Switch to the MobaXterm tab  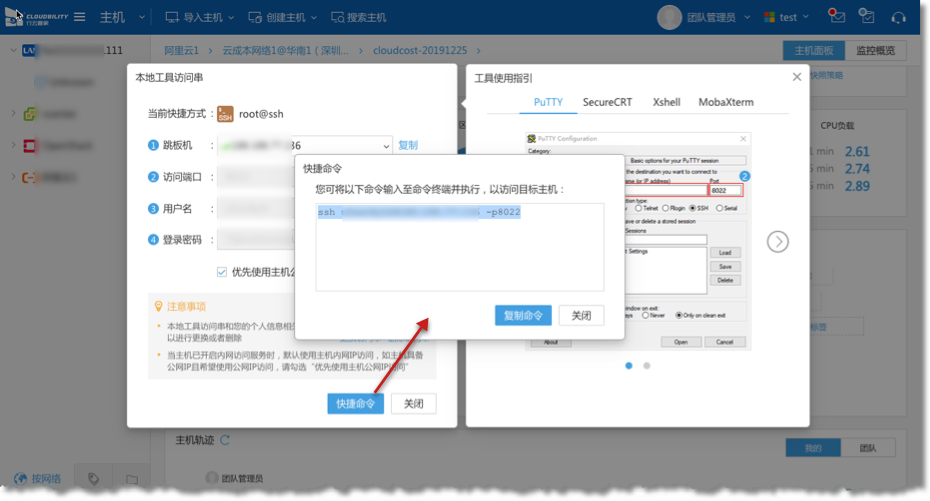click(x=726, y=102)
